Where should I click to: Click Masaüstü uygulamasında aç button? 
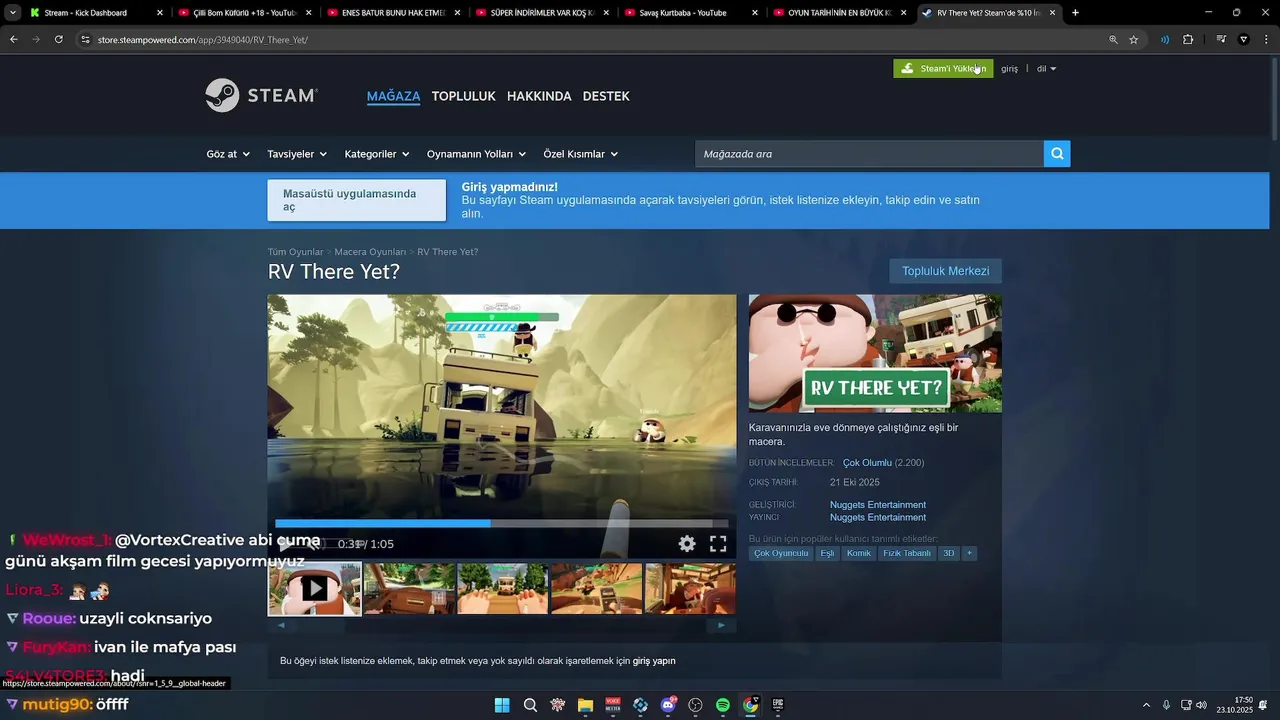pos(356,200)
